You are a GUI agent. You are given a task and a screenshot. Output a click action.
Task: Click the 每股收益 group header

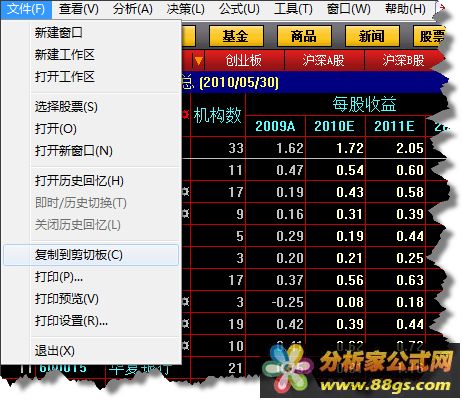click(364, 104)
